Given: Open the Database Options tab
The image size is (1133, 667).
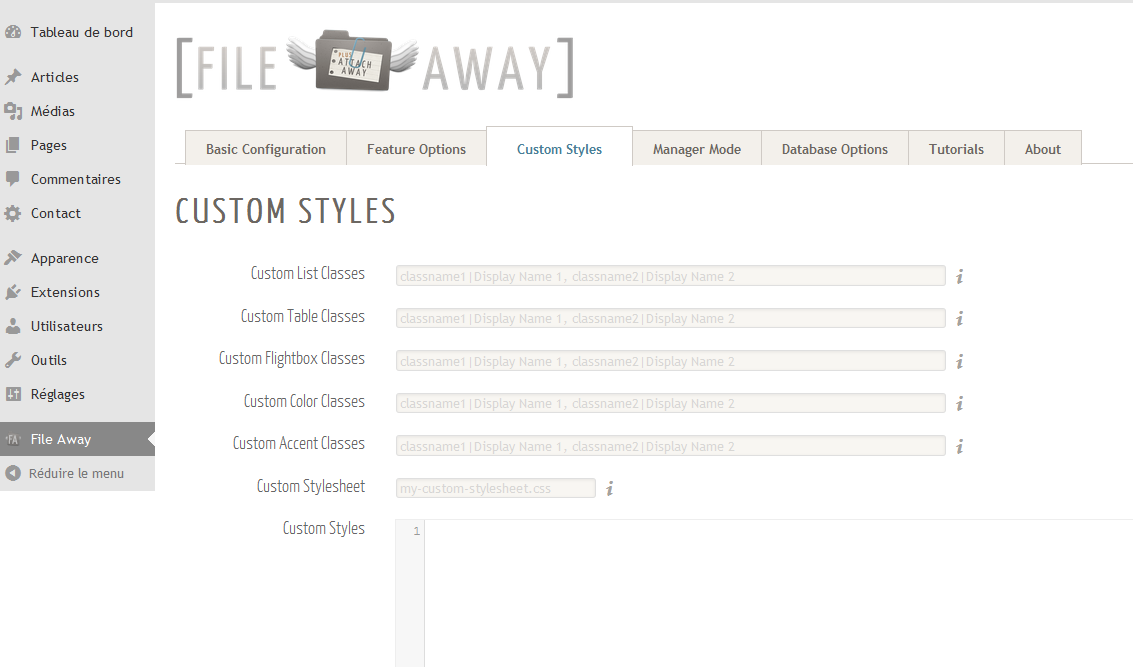Looking at the screenshot, I should click(835, 149).
